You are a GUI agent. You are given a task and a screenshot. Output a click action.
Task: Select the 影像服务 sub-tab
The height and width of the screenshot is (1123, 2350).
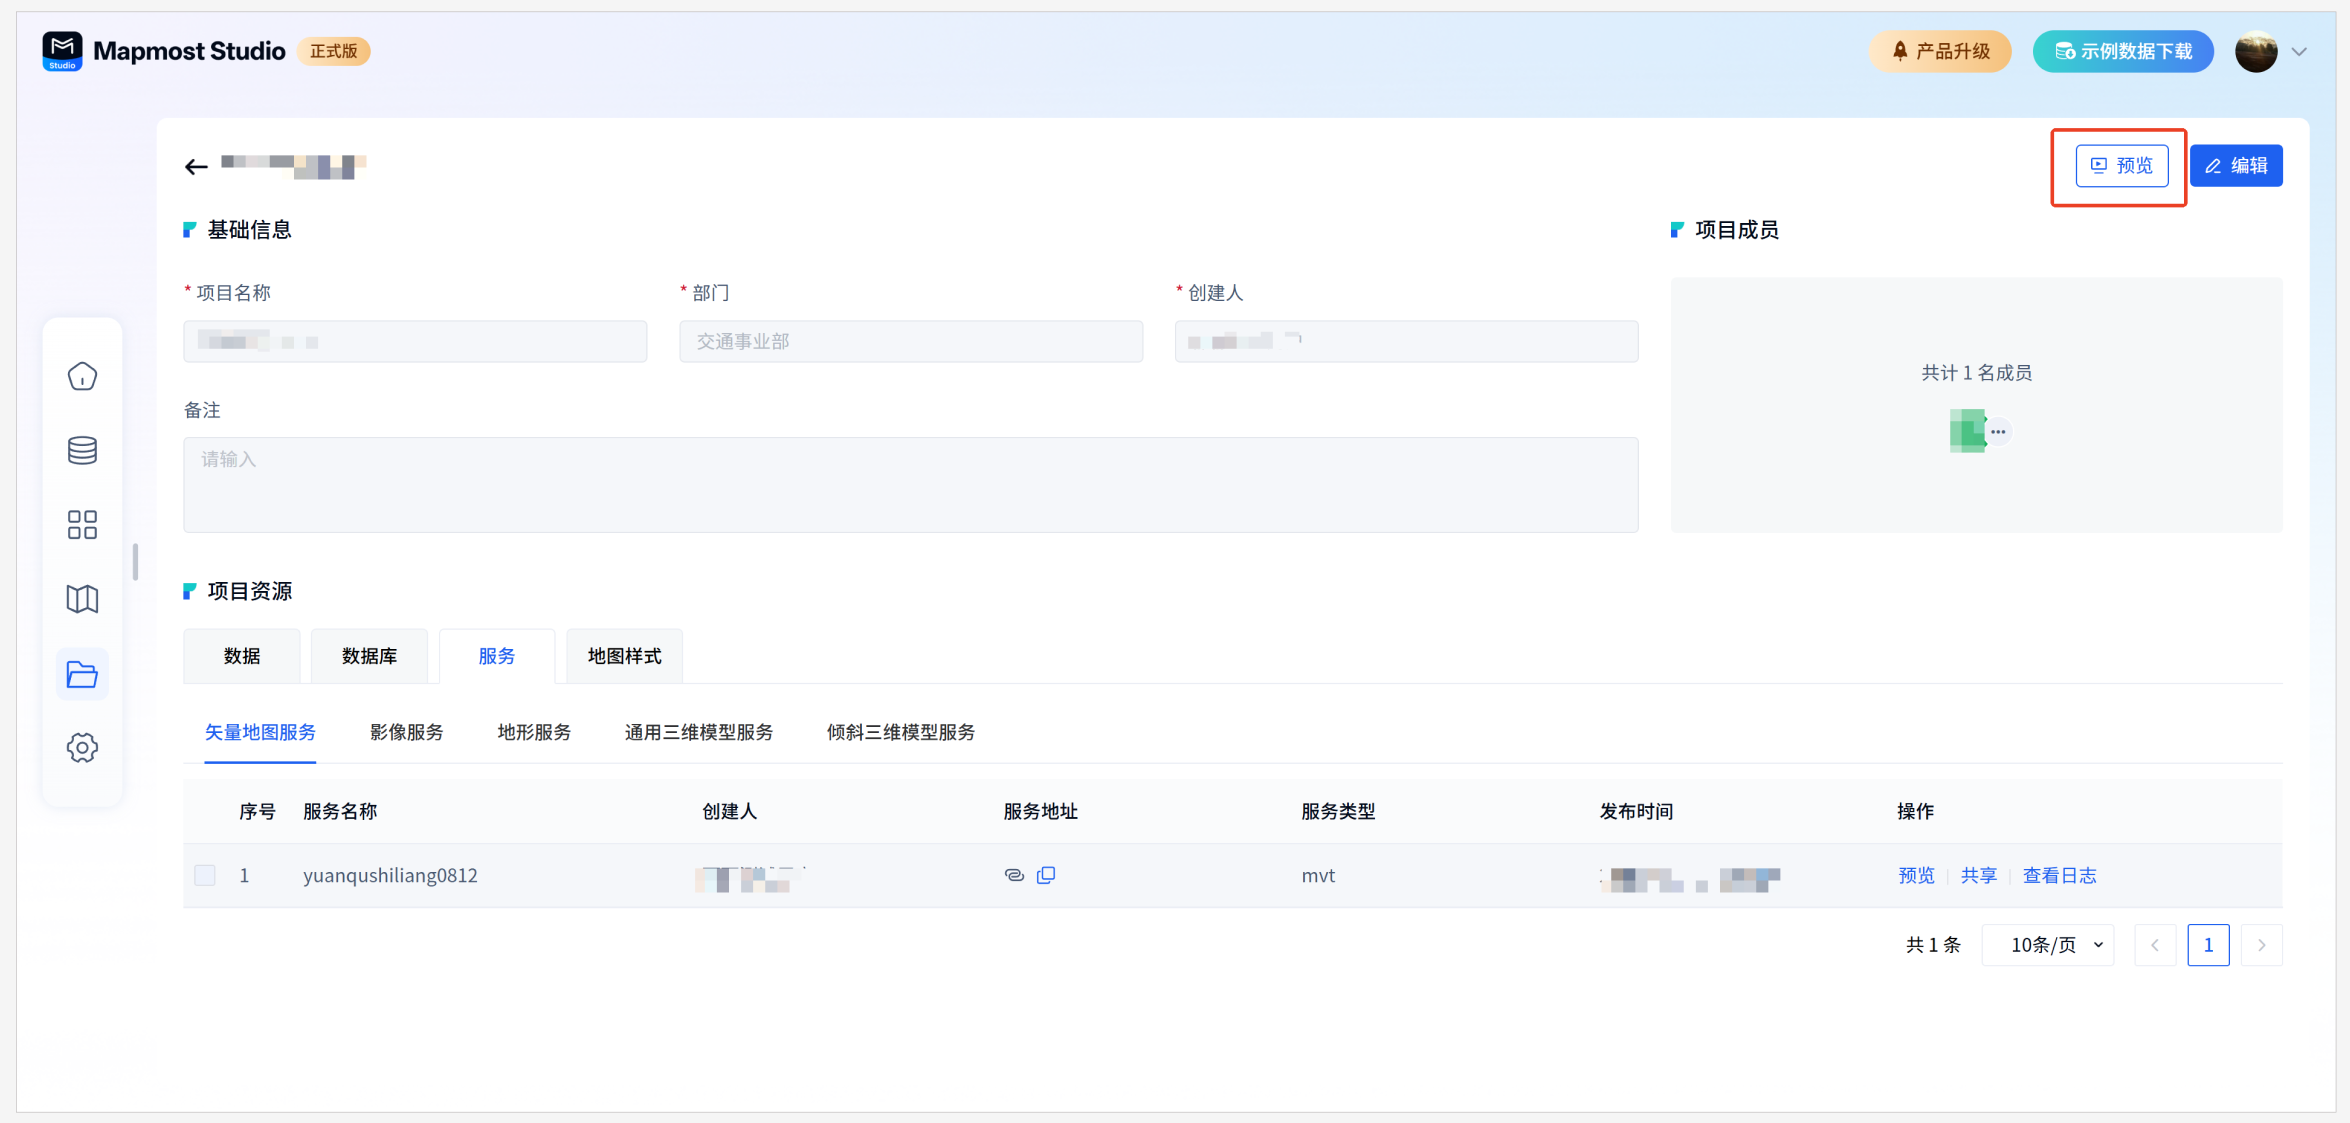(x=406, y=732)
